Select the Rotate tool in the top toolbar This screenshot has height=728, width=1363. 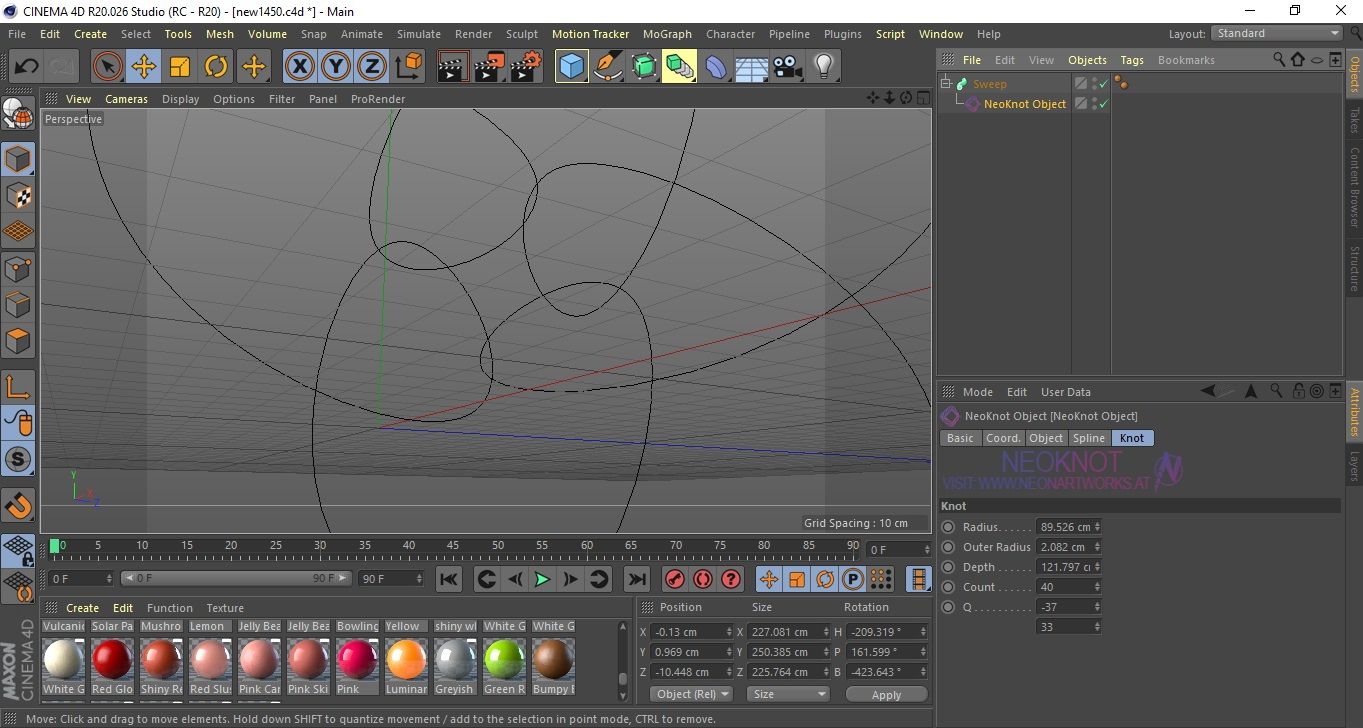click(216, 67)
